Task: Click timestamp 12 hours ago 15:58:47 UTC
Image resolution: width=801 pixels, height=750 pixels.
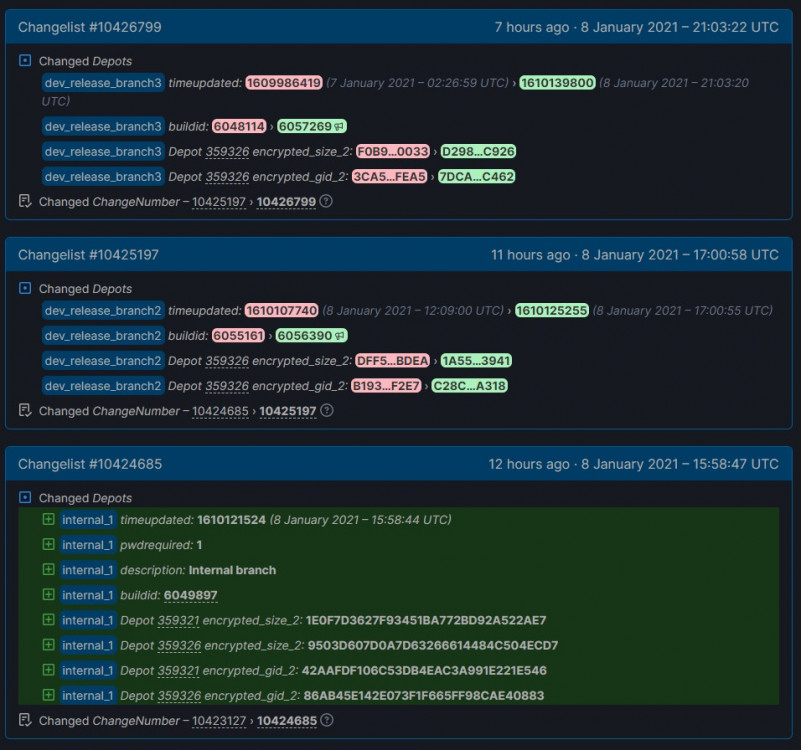Action: pos(633,464)
